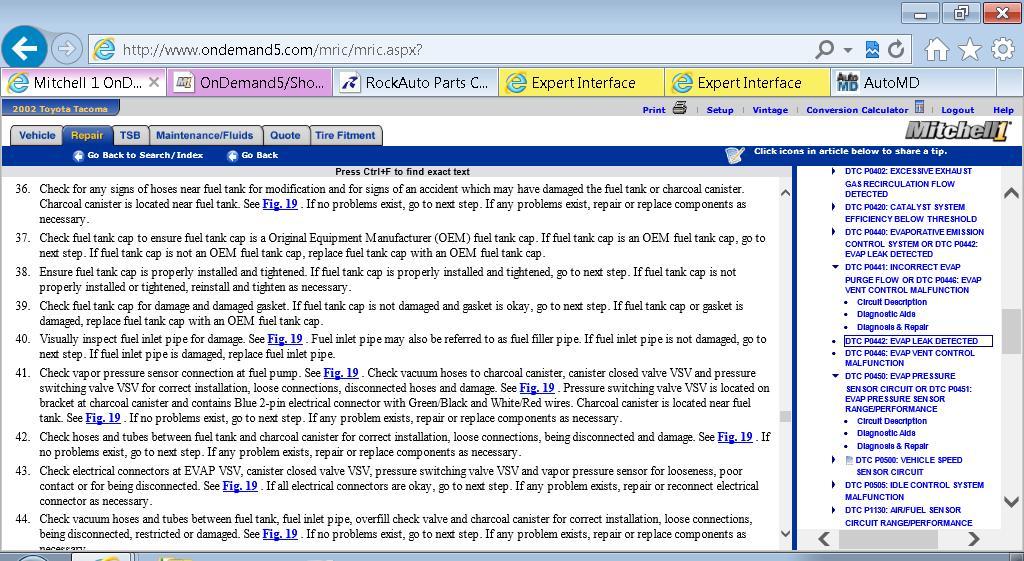Click the Go Back arrow icon
The height and width of the screenshot is (561, 1024).
click(232, 155)
